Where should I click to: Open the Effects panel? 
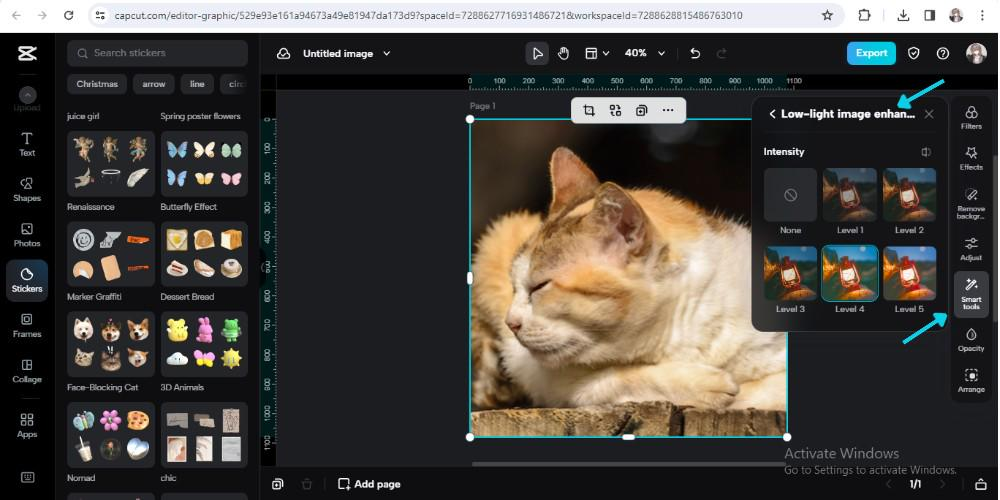pos(971,158)
